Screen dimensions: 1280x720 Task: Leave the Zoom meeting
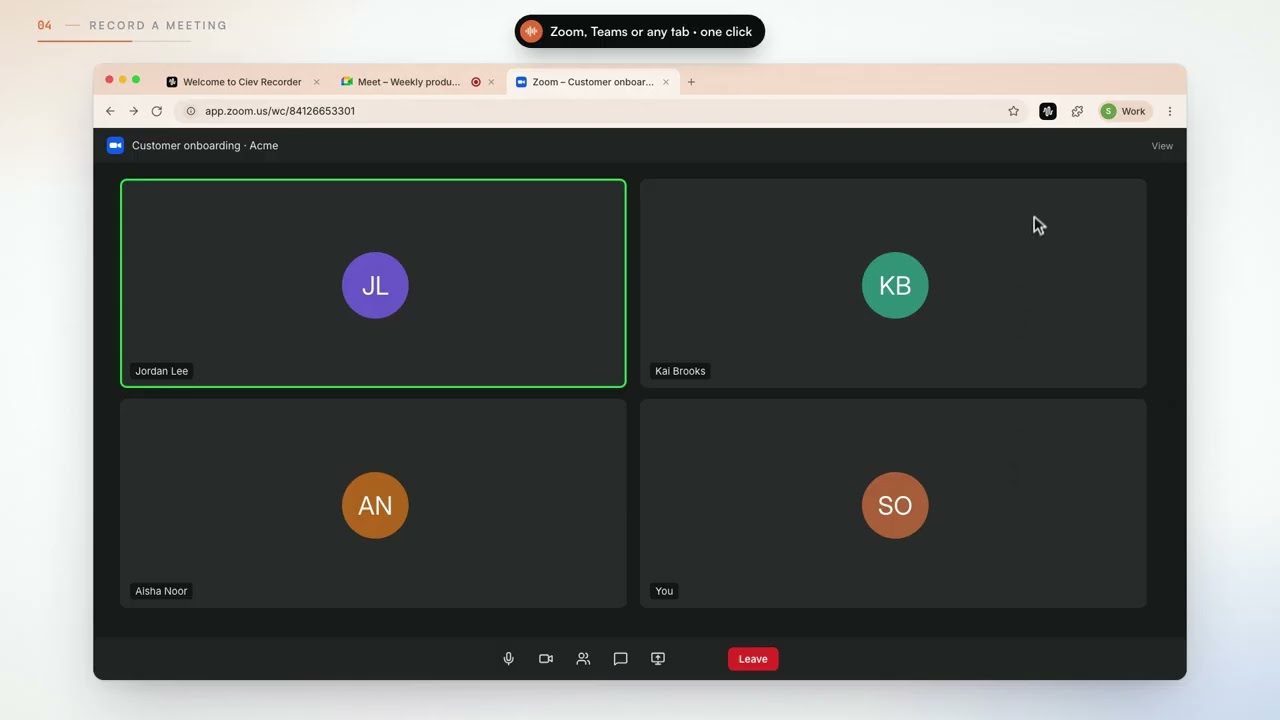pos(753,659)
